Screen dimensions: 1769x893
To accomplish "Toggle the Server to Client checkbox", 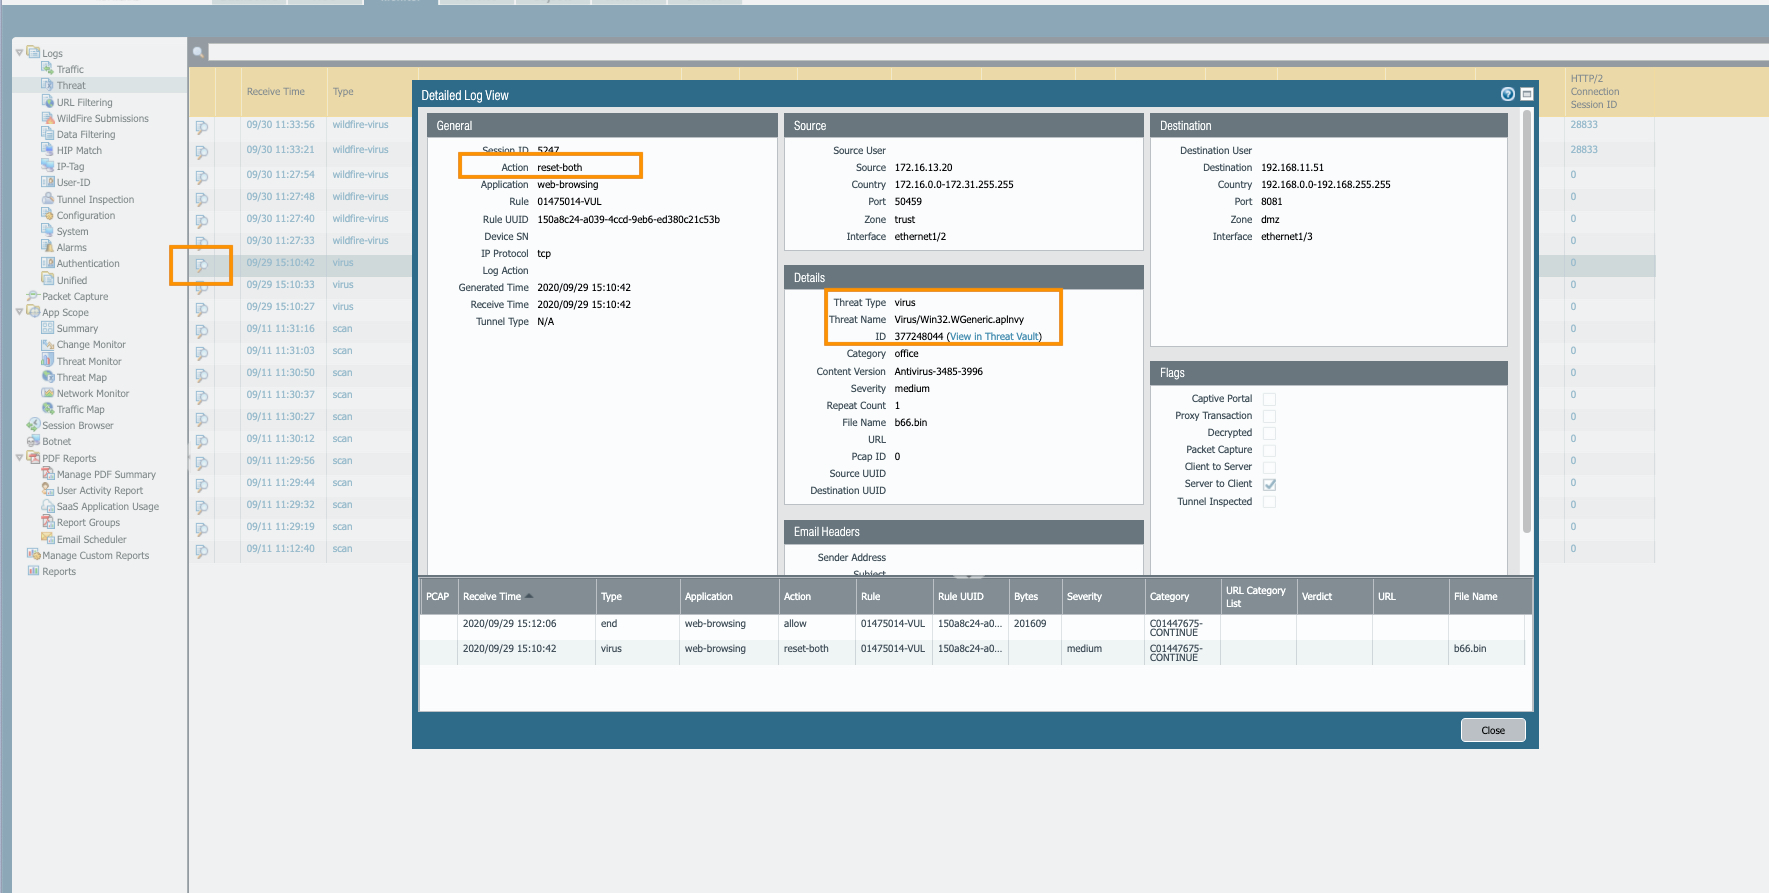I will (1269, 484).
